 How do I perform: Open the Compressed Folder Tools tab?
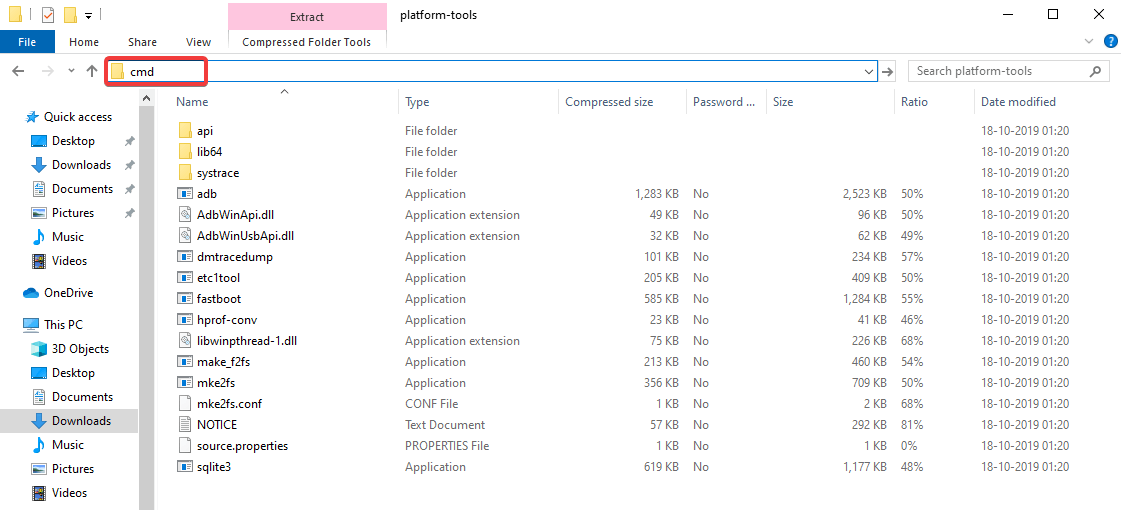point(306,42)
